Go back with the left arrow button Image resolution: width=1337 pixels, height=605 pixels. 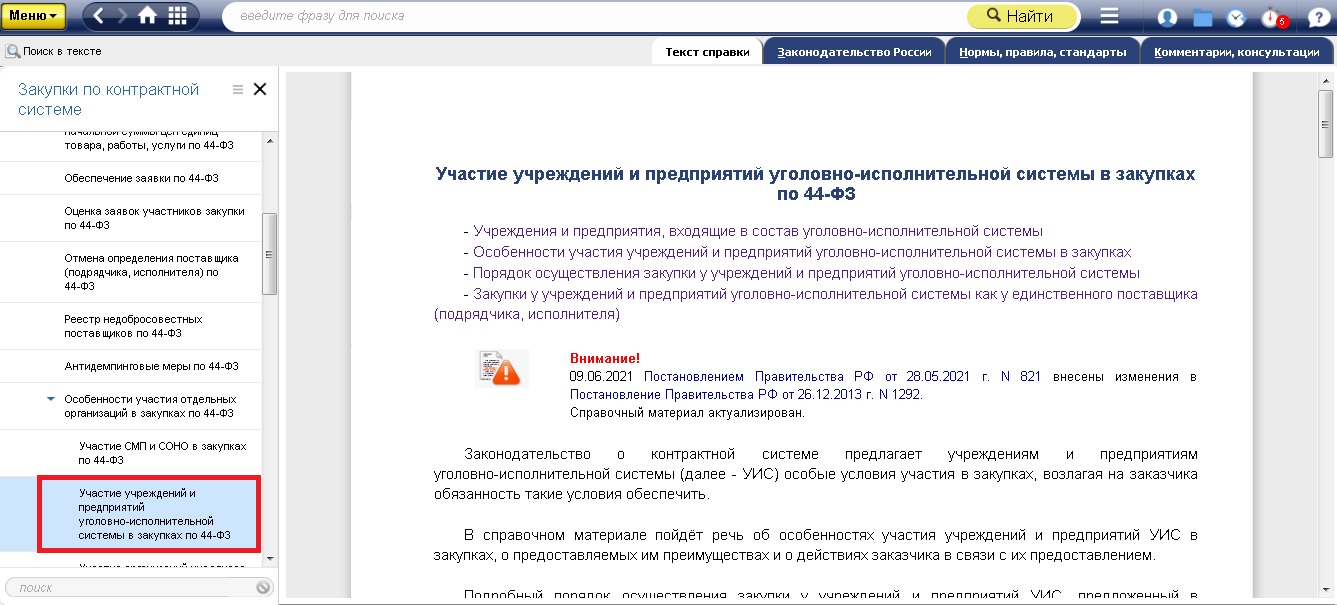pos(100,16)
